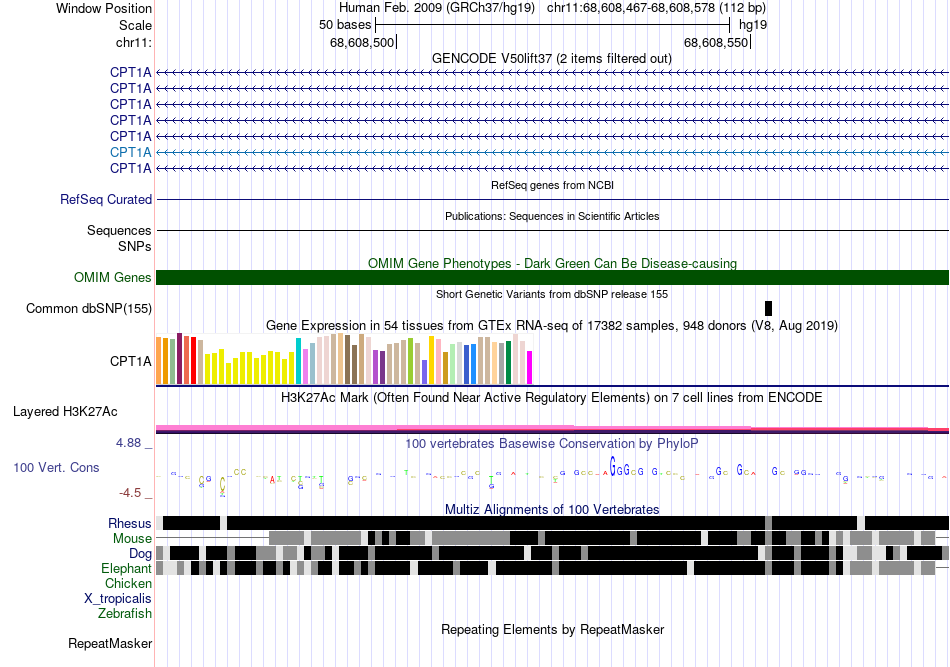Click the cyan bar in GTEx expression chart

pos(298,361)
